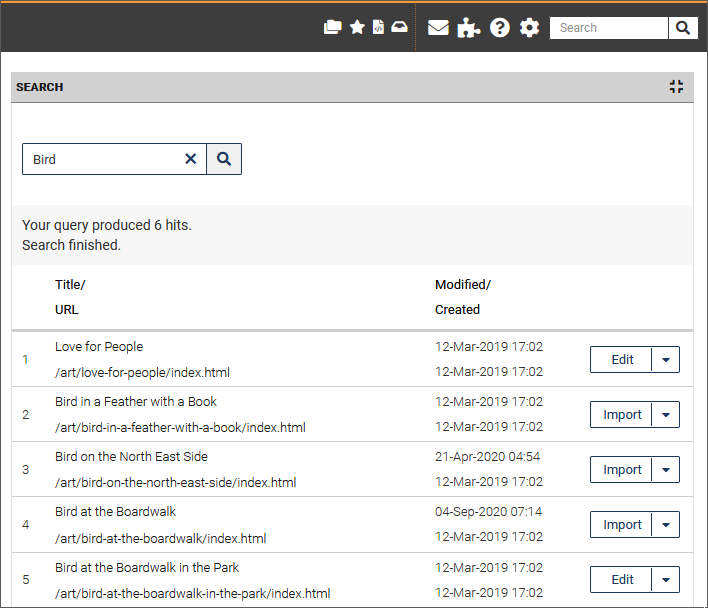Screen dimensions: 708x608
Task: Import Bird on the North East Side
Action: tap(621, 470)
